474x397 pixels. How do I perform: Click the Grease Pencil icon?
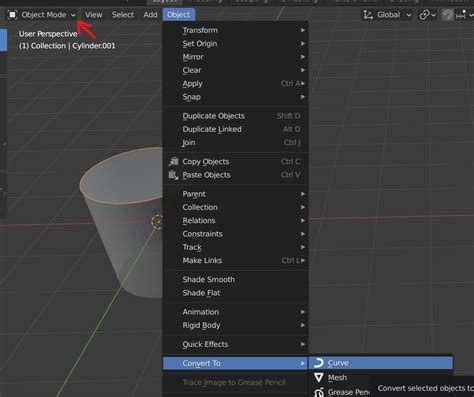click(x=319, y=392)
